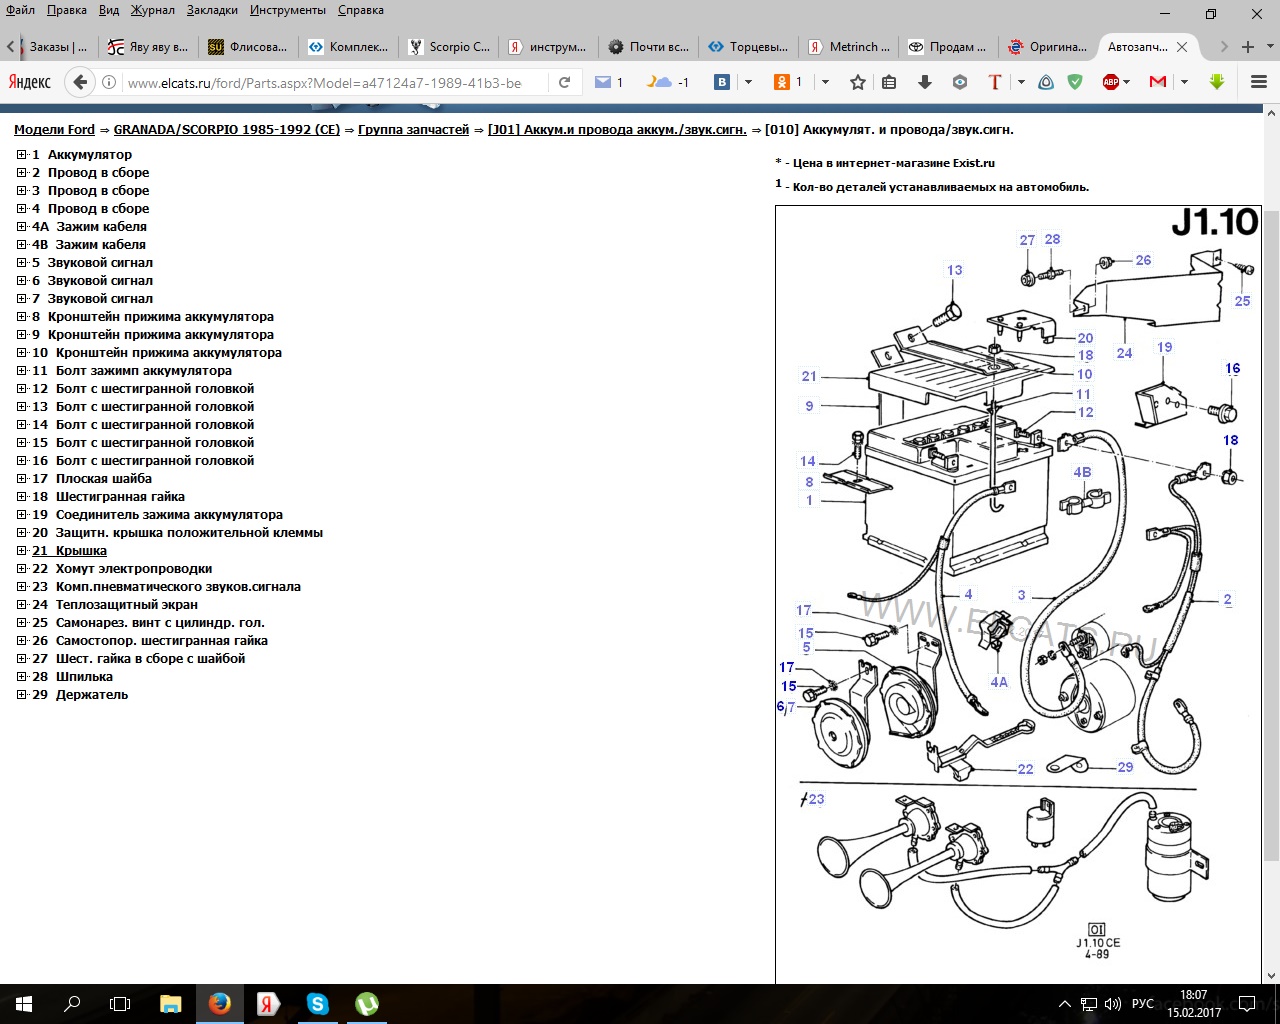Screen dimensions: 1280x1024
Task: Click the volume icon in system tray
Action: coord(1112,1003)
